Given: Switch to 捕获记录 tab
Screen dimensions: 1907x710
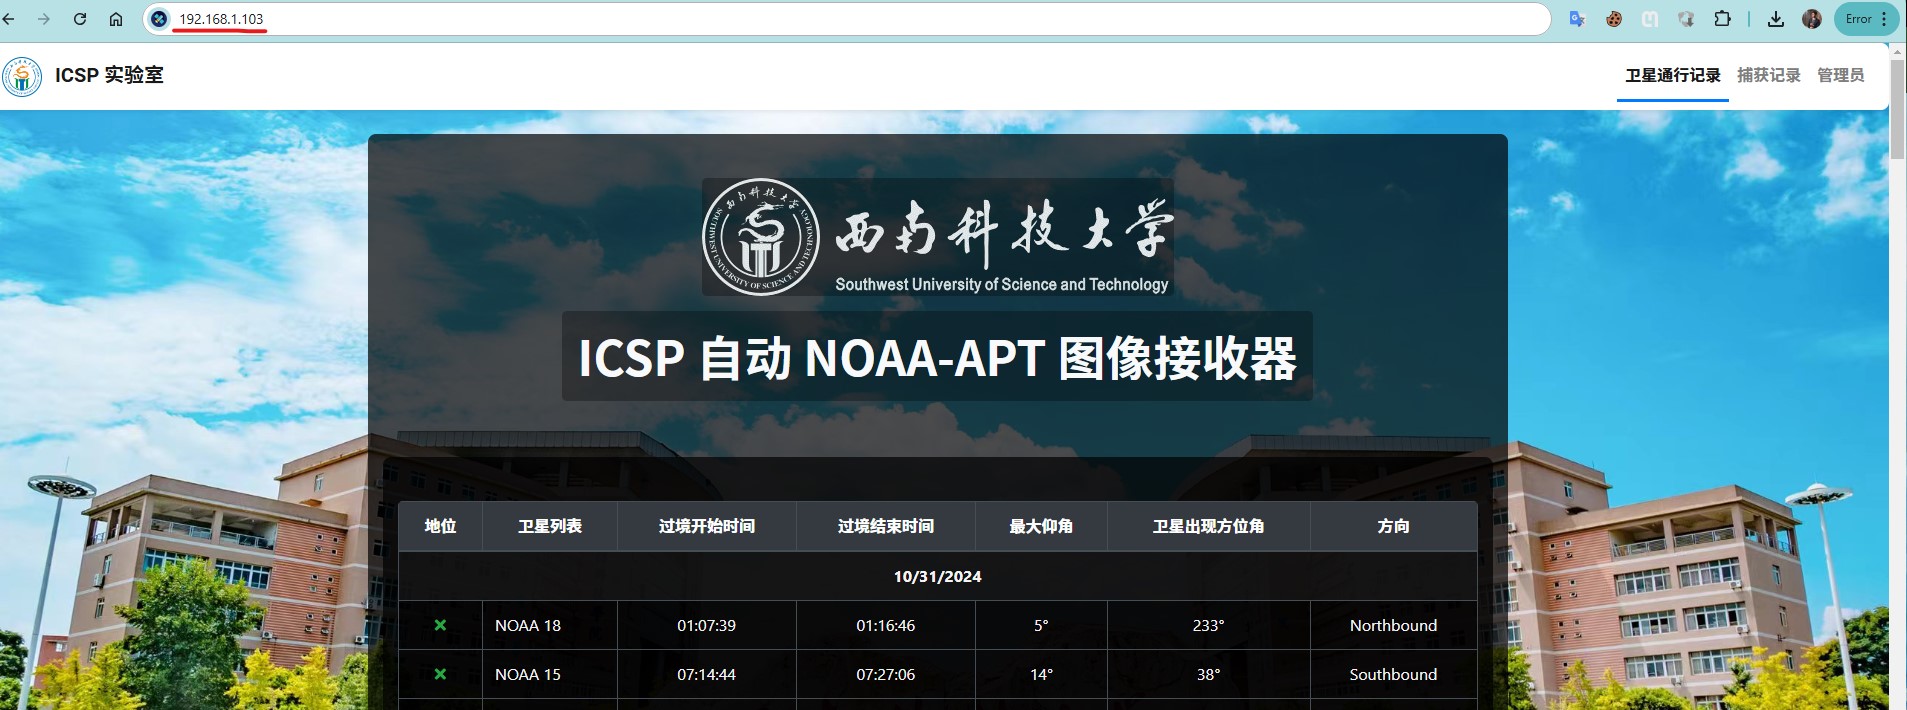Looking at the screenshot, I should pos(1769,75).
